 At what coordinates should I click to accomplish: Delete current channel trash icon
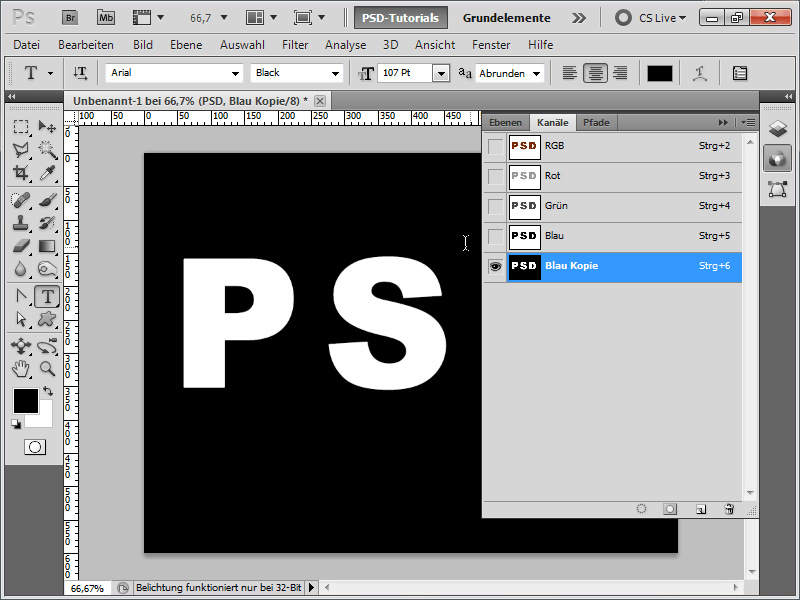pyautogui.click(x=729, y=509)
